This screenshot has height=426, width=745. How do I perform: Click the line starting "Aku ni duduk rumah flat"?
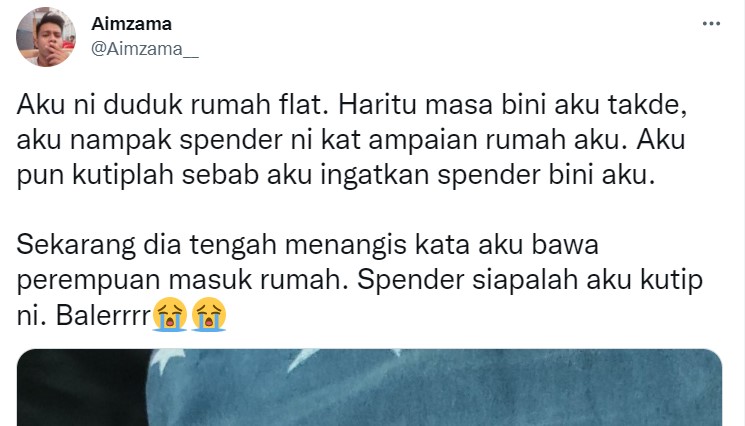352,104
